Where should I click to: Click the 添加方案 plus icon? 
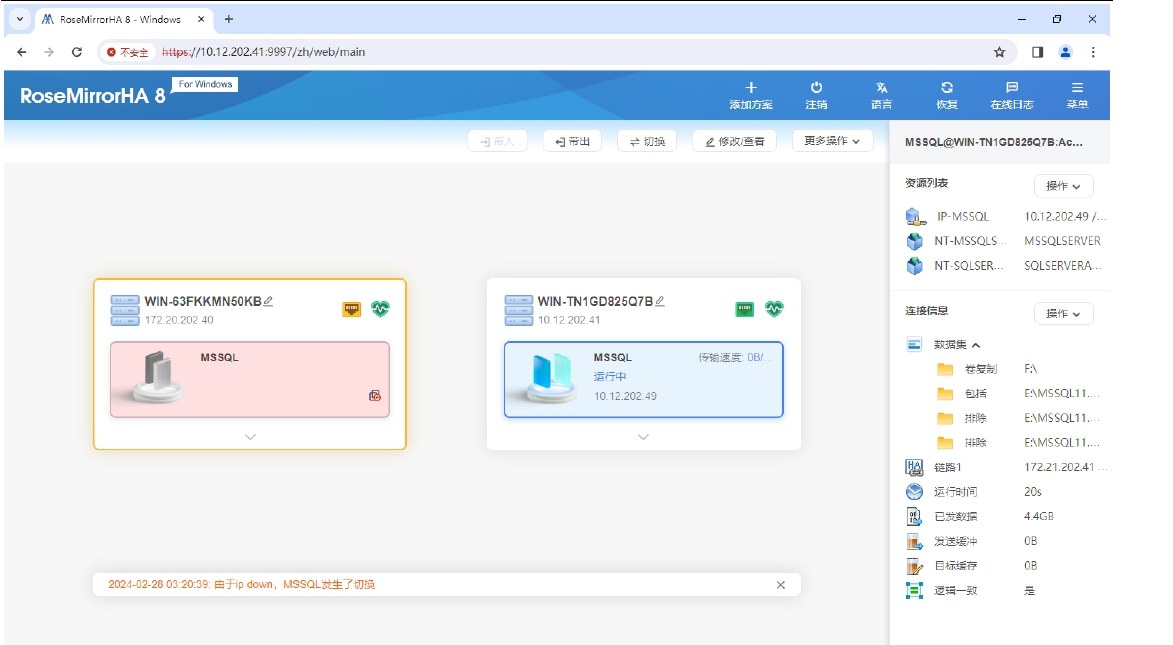pyautogui.click(x=751, y=88)
